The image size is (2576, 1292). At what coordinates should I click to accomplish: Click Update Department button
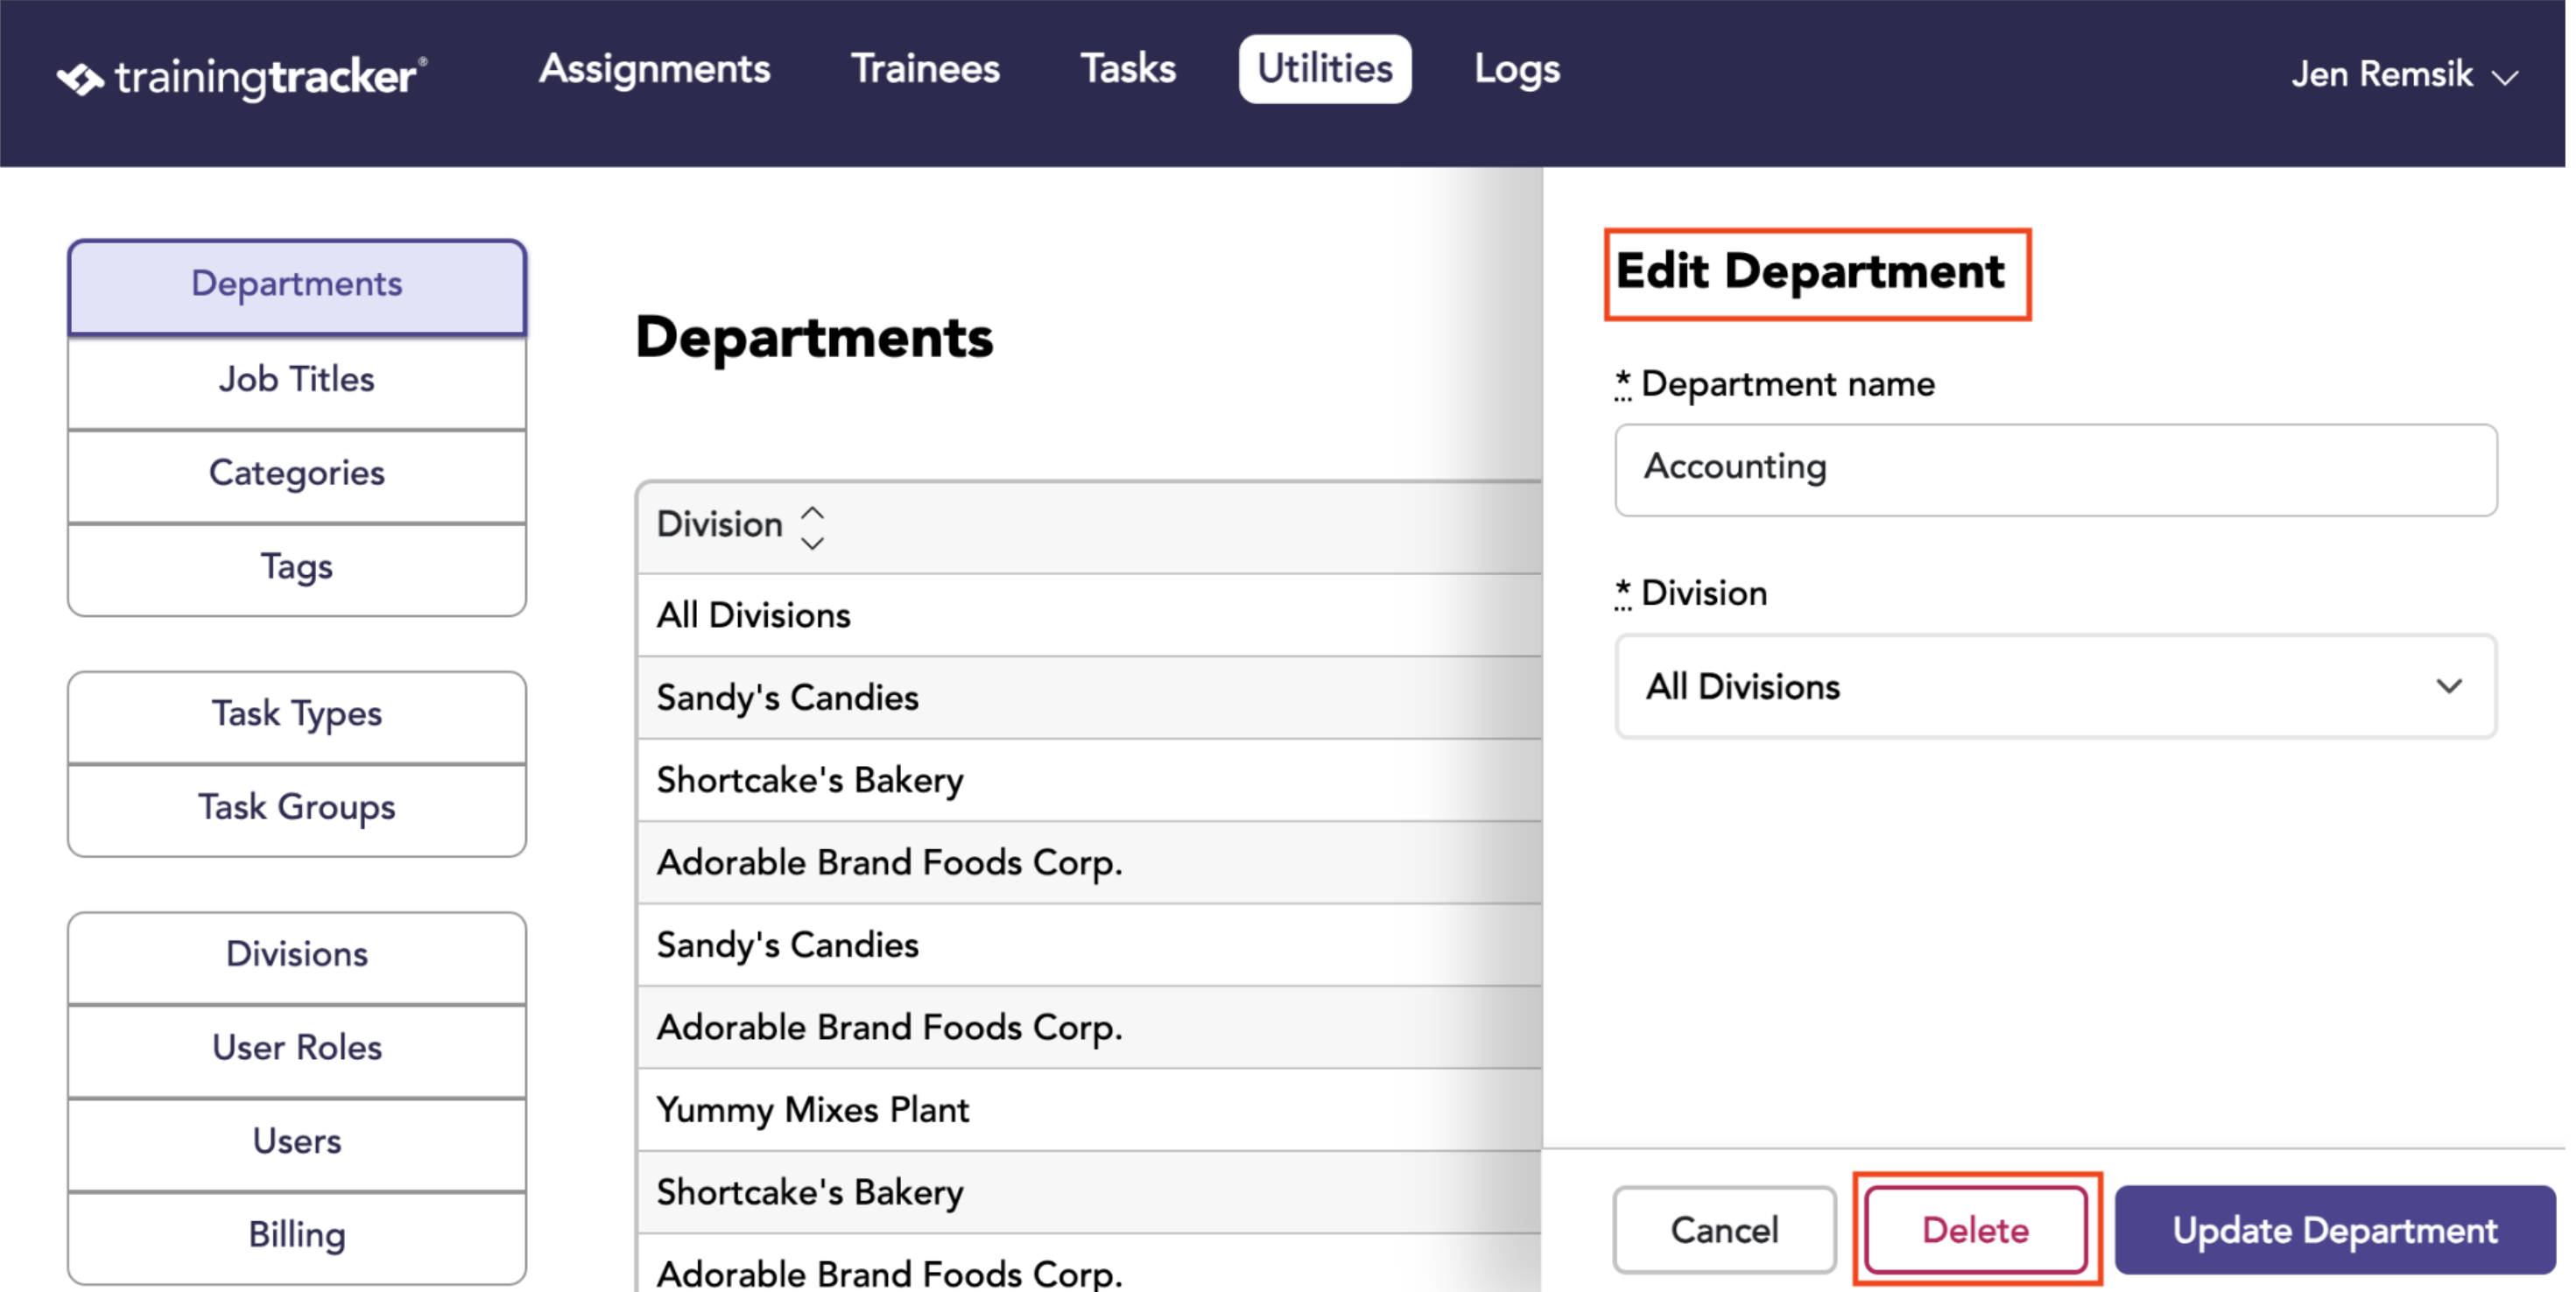(x=2334, y=1229)
